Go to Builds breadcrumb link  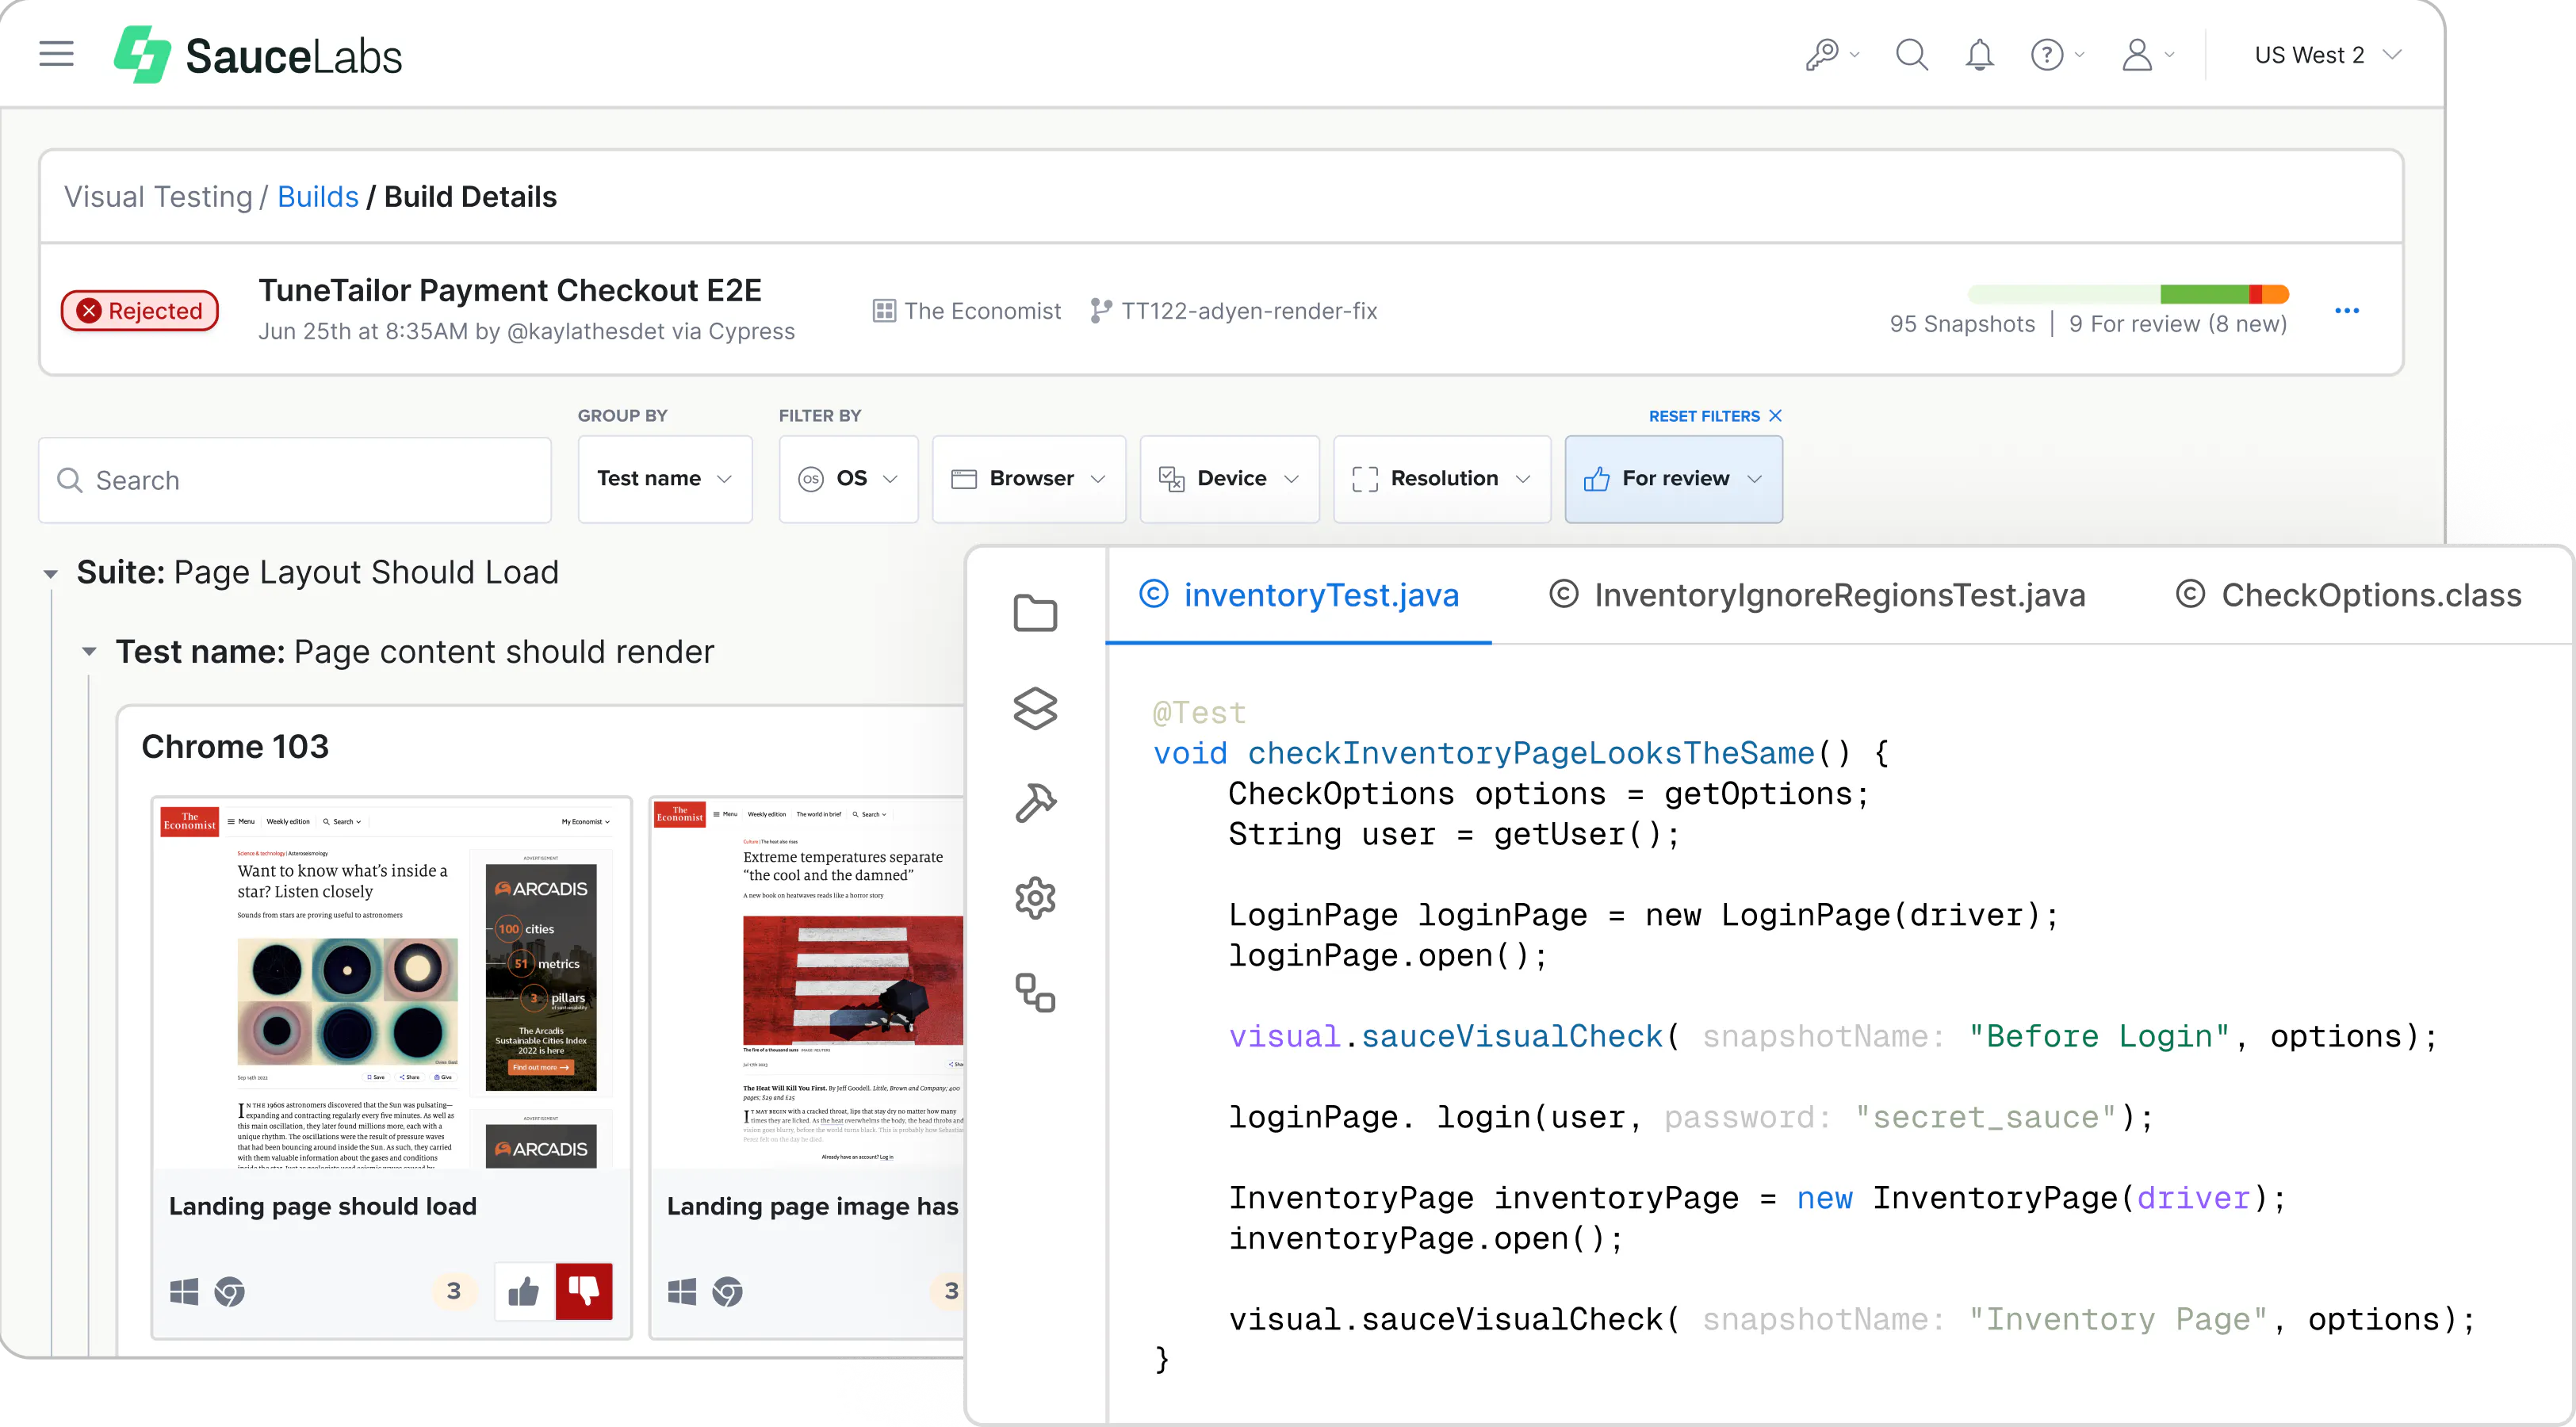click(x=318, y=196)
